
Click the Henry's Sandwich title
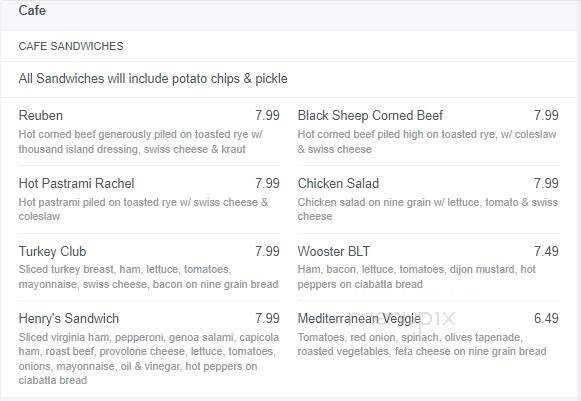pyautogui.click(x=69, y=318)
